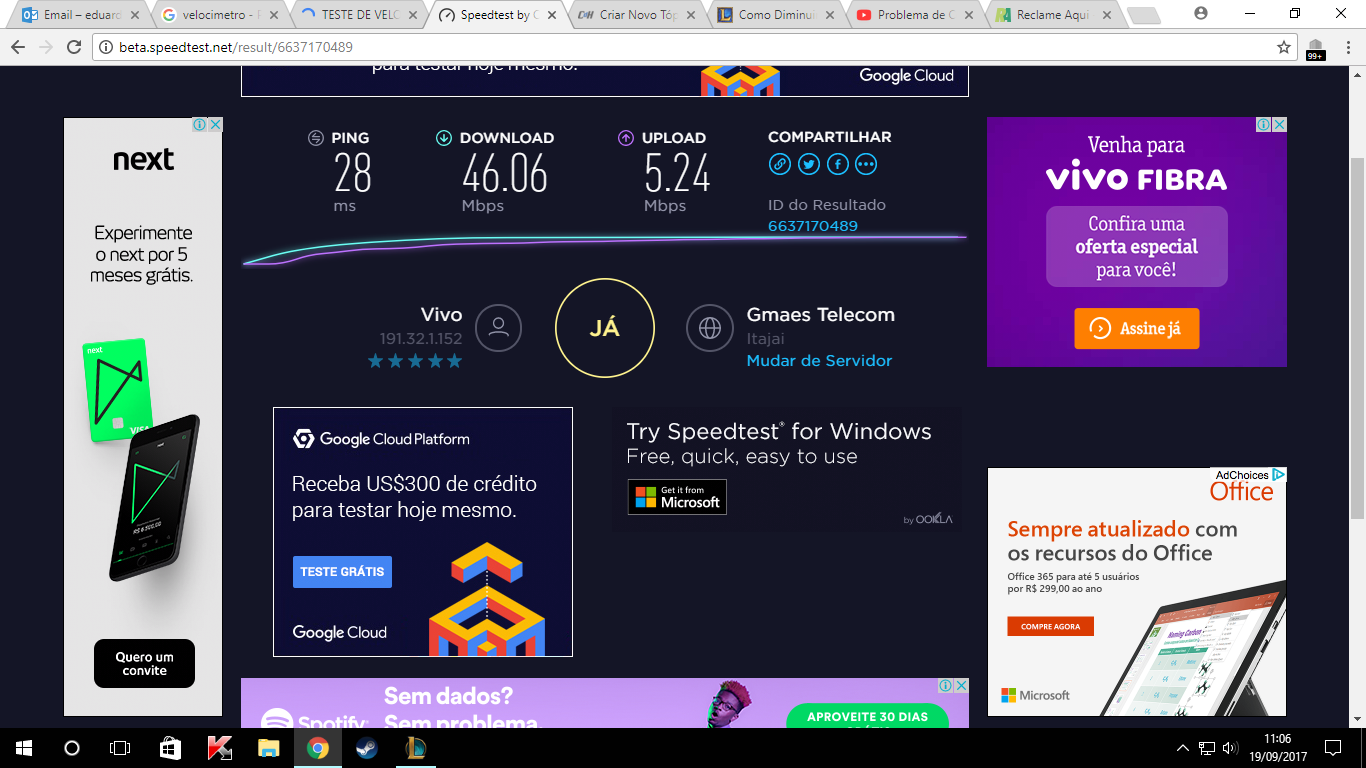The image size is (1366, 768).
Task: Click the UPLOAD 5.24 value
Action: pos(677,174)
